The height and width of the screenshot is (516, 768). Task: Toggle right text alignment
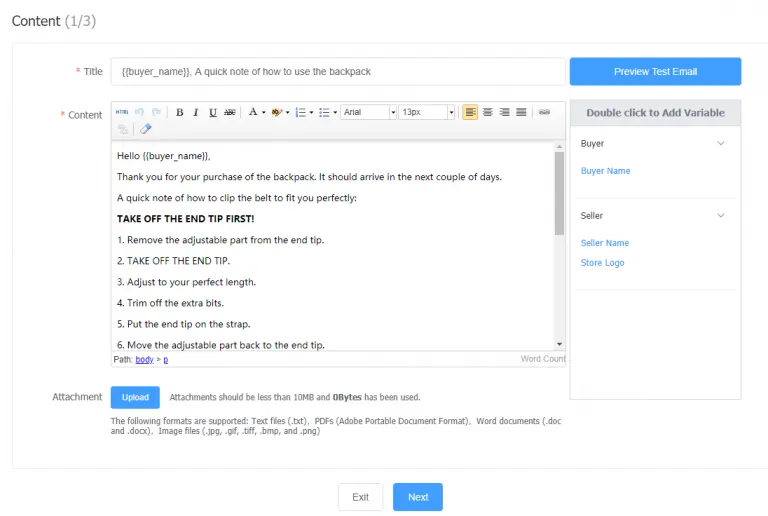504,113
